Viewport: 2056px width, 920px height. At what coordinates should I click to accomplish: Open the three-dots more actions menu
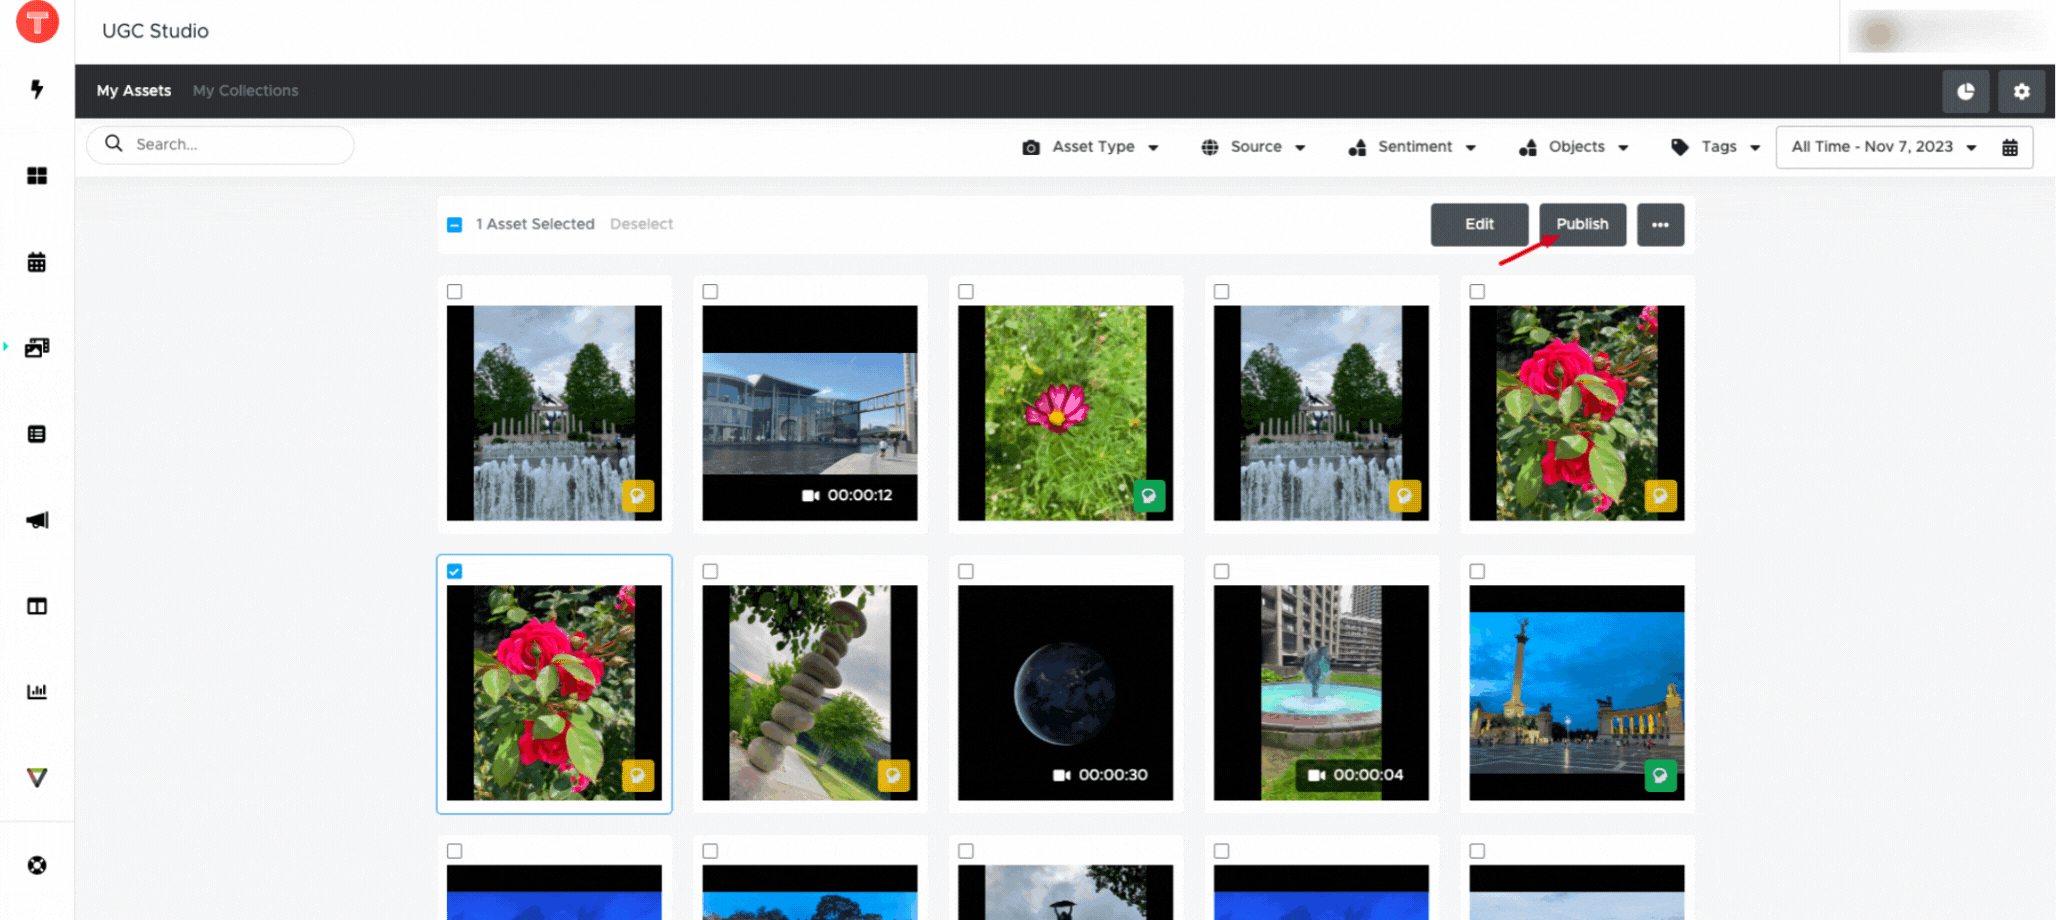pyautogui.click(x=1660, y=224)
